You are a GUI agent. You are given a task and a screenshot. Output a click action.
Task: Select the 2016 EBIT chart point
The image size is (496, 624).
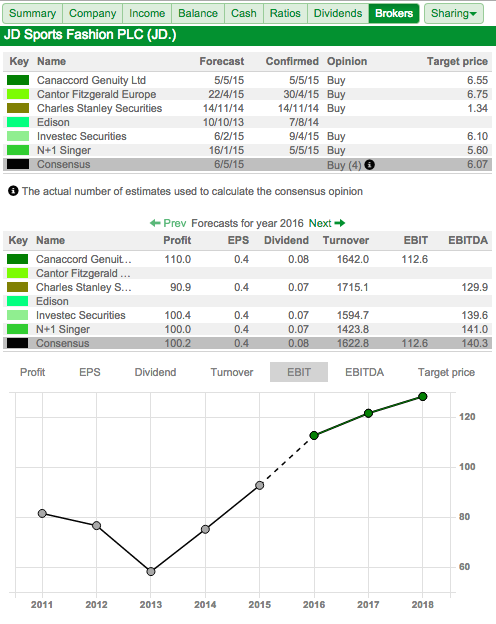pyautogui.click(x=314, y=435)
